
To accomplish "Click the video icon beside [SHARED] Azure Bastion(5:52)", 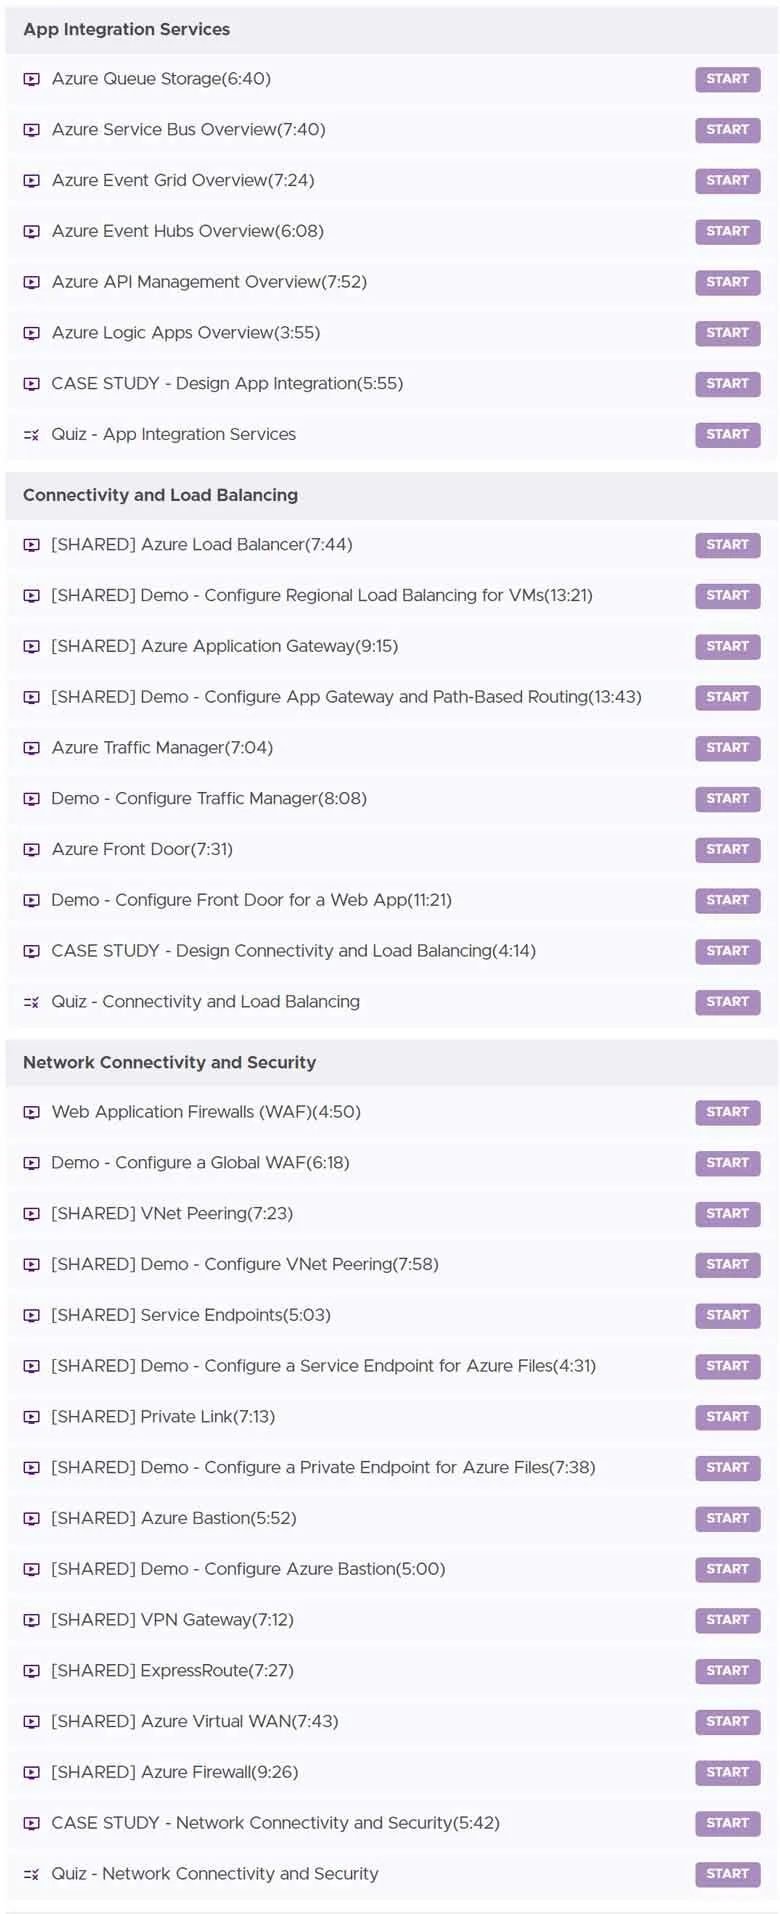I will 32,1519.
